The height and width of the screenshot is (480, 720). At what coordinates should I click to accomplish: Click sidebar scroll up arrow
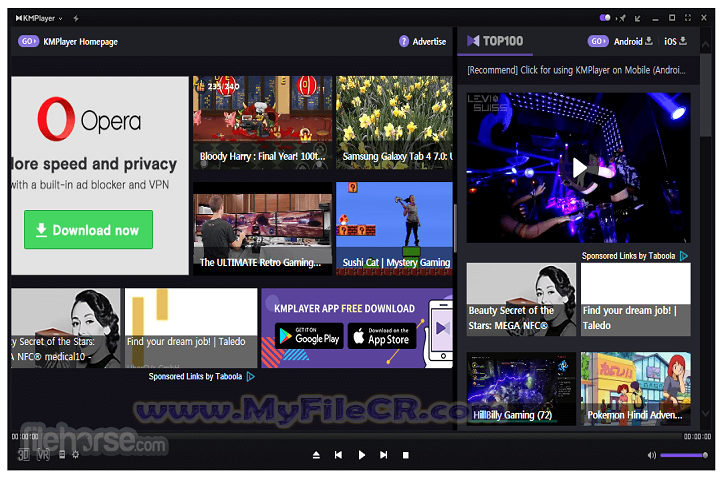click(706, 45)
